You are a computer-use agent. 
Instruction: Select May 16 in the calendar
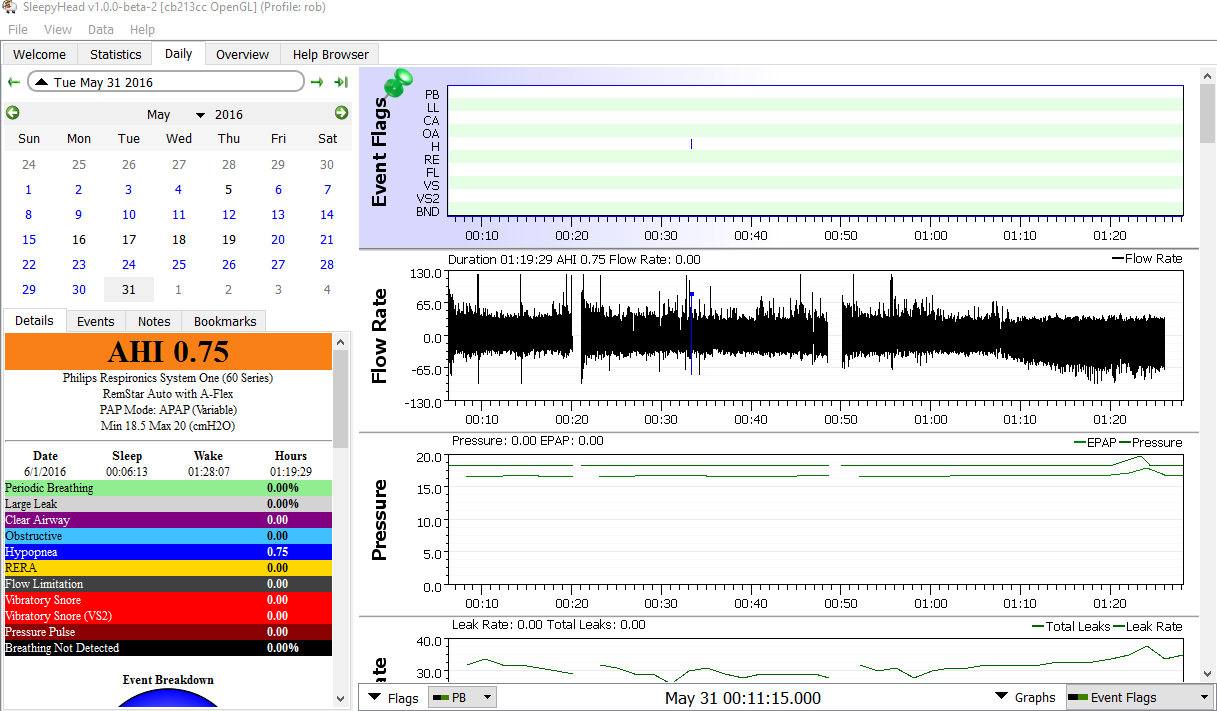point(79,240)
